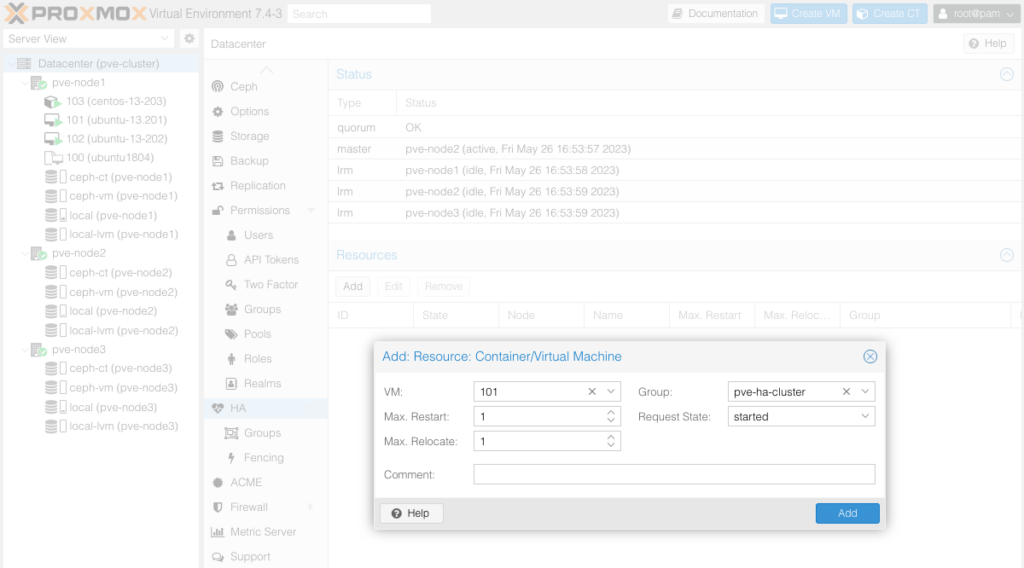Click the Create CT button
Screen dimensions: 1024x568
click(x=889, y=14)
